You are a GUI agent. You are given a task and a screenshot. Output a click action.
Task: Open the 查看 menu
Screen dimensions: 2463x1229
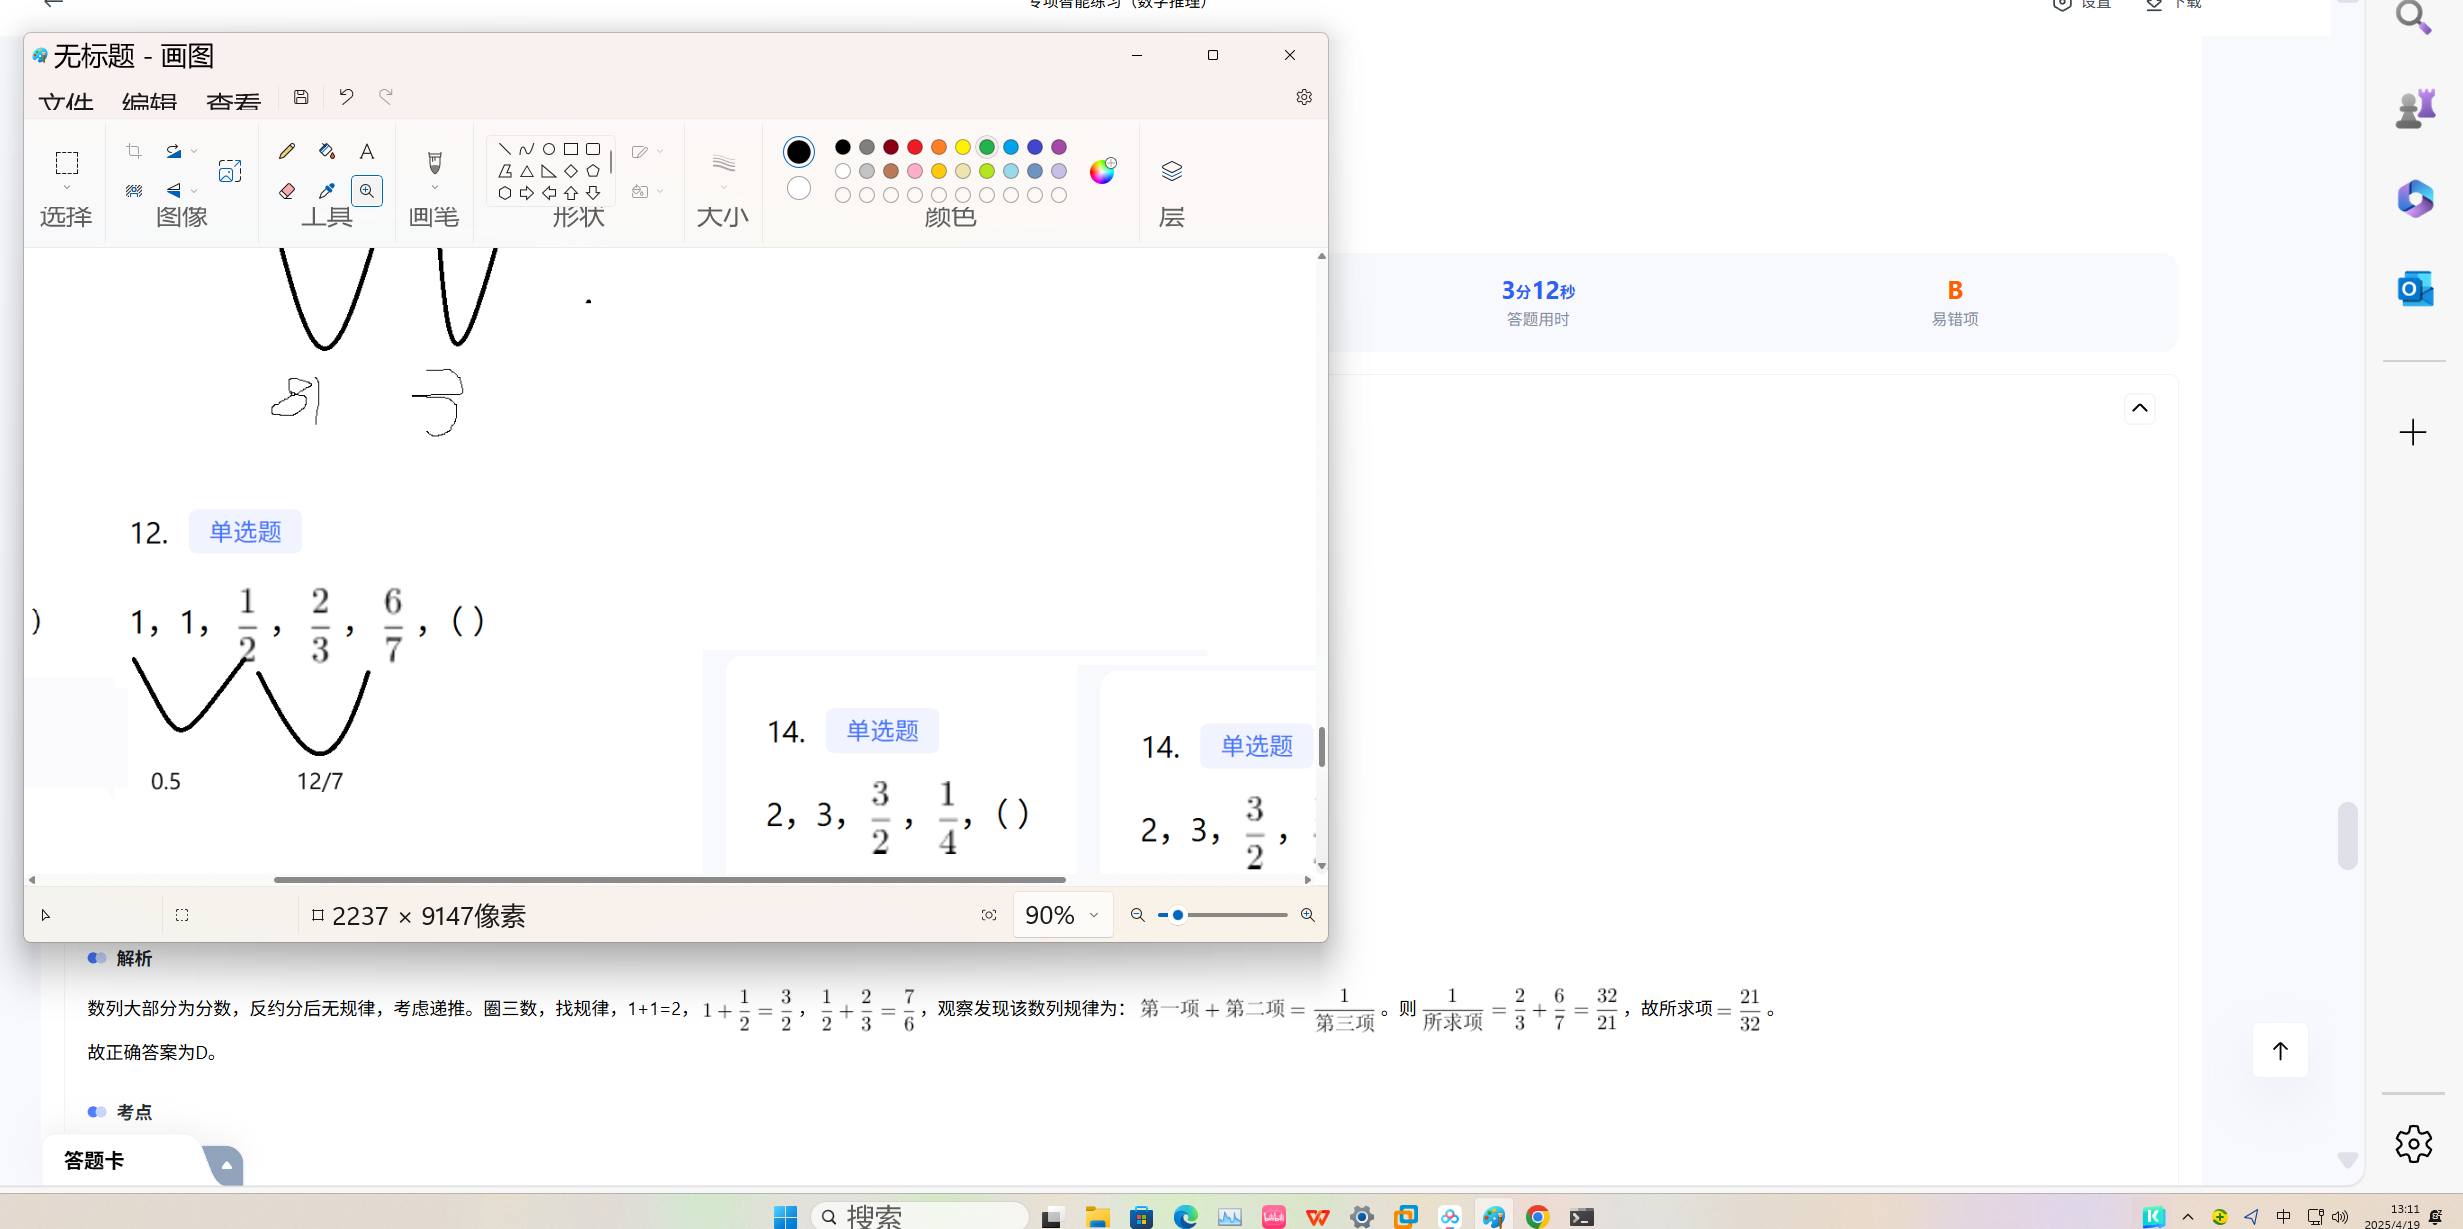coord(233,102)
